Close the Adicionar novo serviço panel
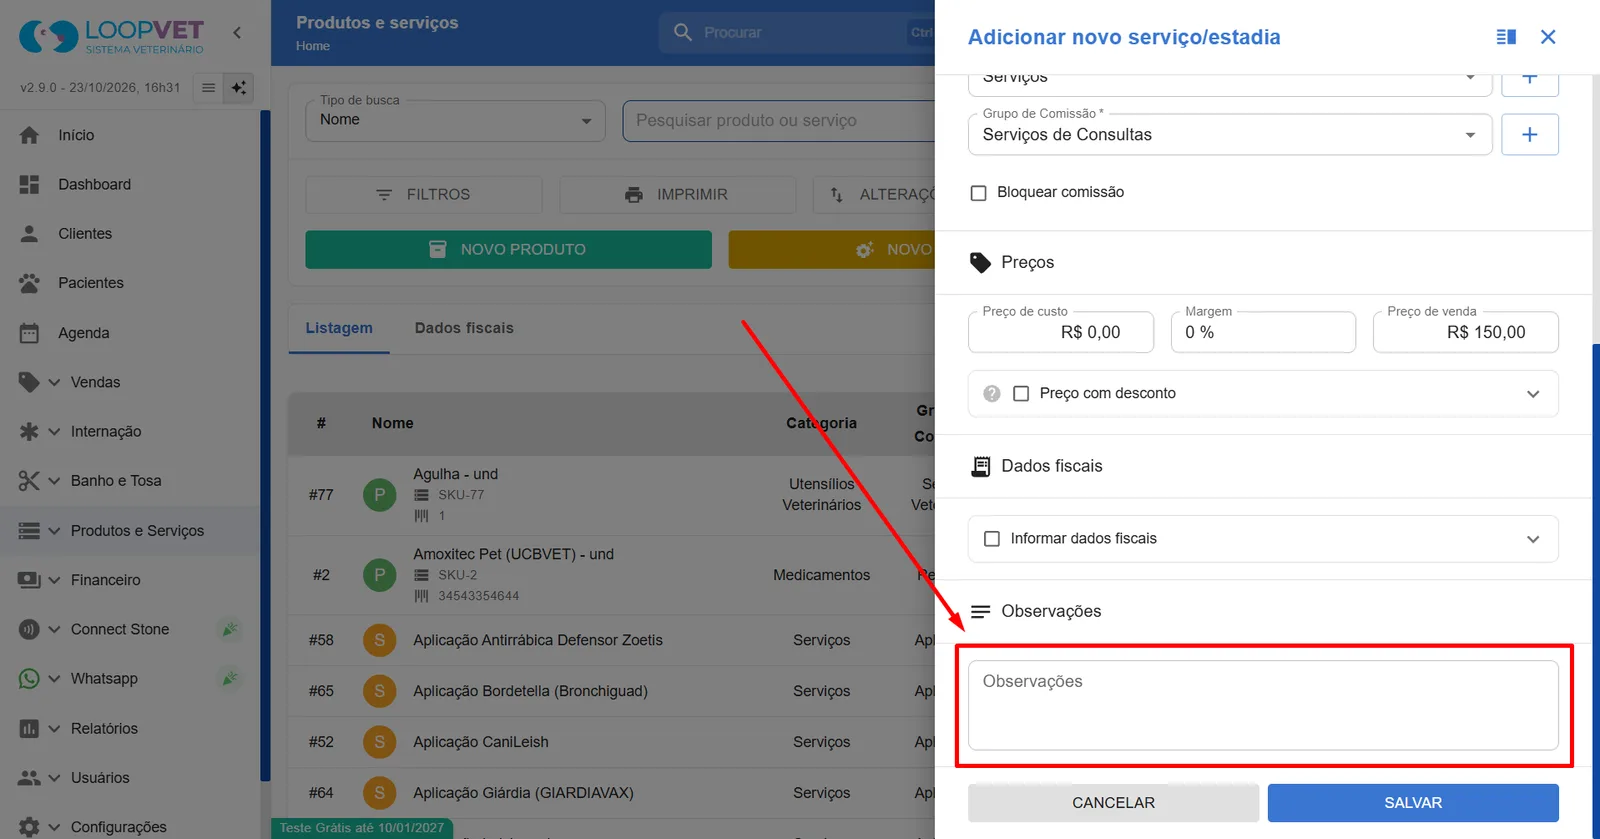Screen dimensions: 1600x839 [x=1548, y=37]
